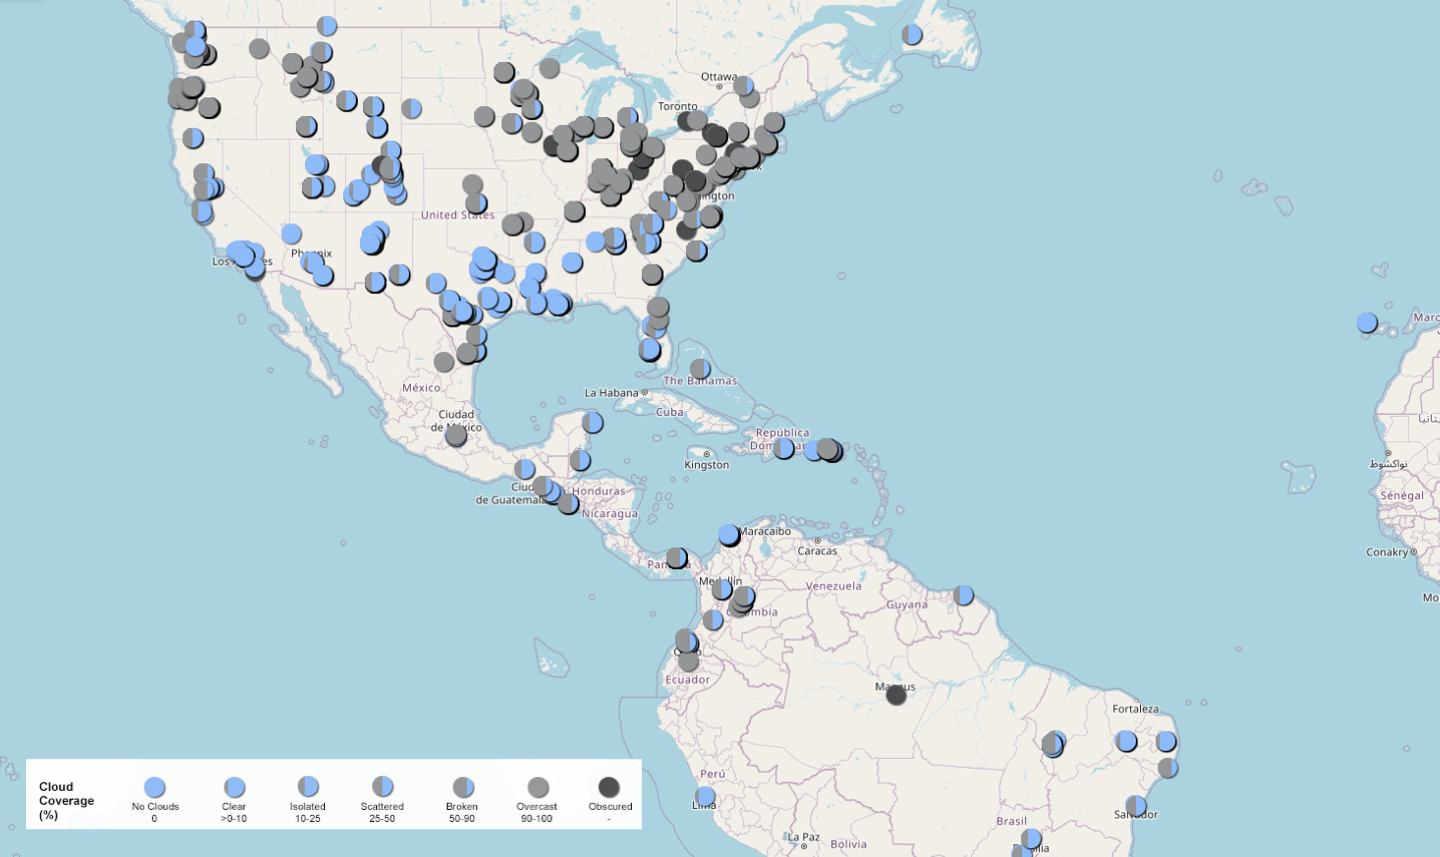Select the gray marker in northern Mexico interior

[444, 361]
